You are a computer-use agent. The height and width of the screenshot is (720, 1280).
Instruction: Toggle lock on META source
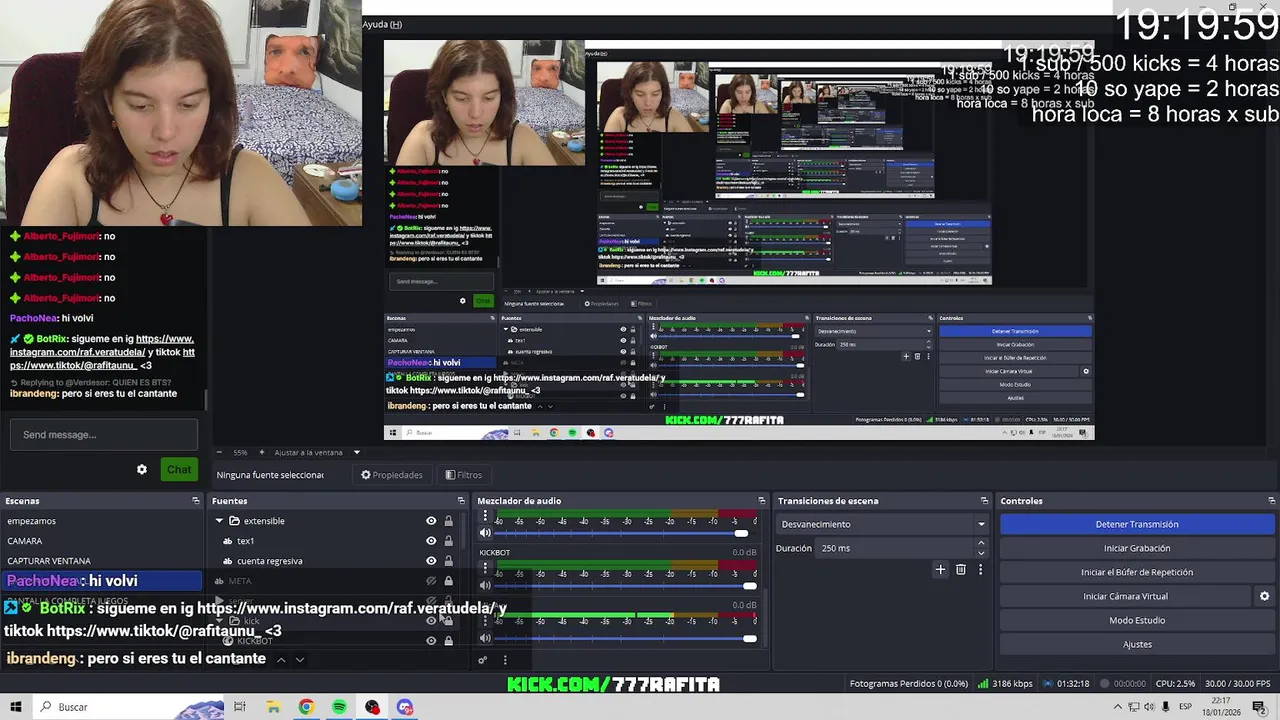pos(448,581)
